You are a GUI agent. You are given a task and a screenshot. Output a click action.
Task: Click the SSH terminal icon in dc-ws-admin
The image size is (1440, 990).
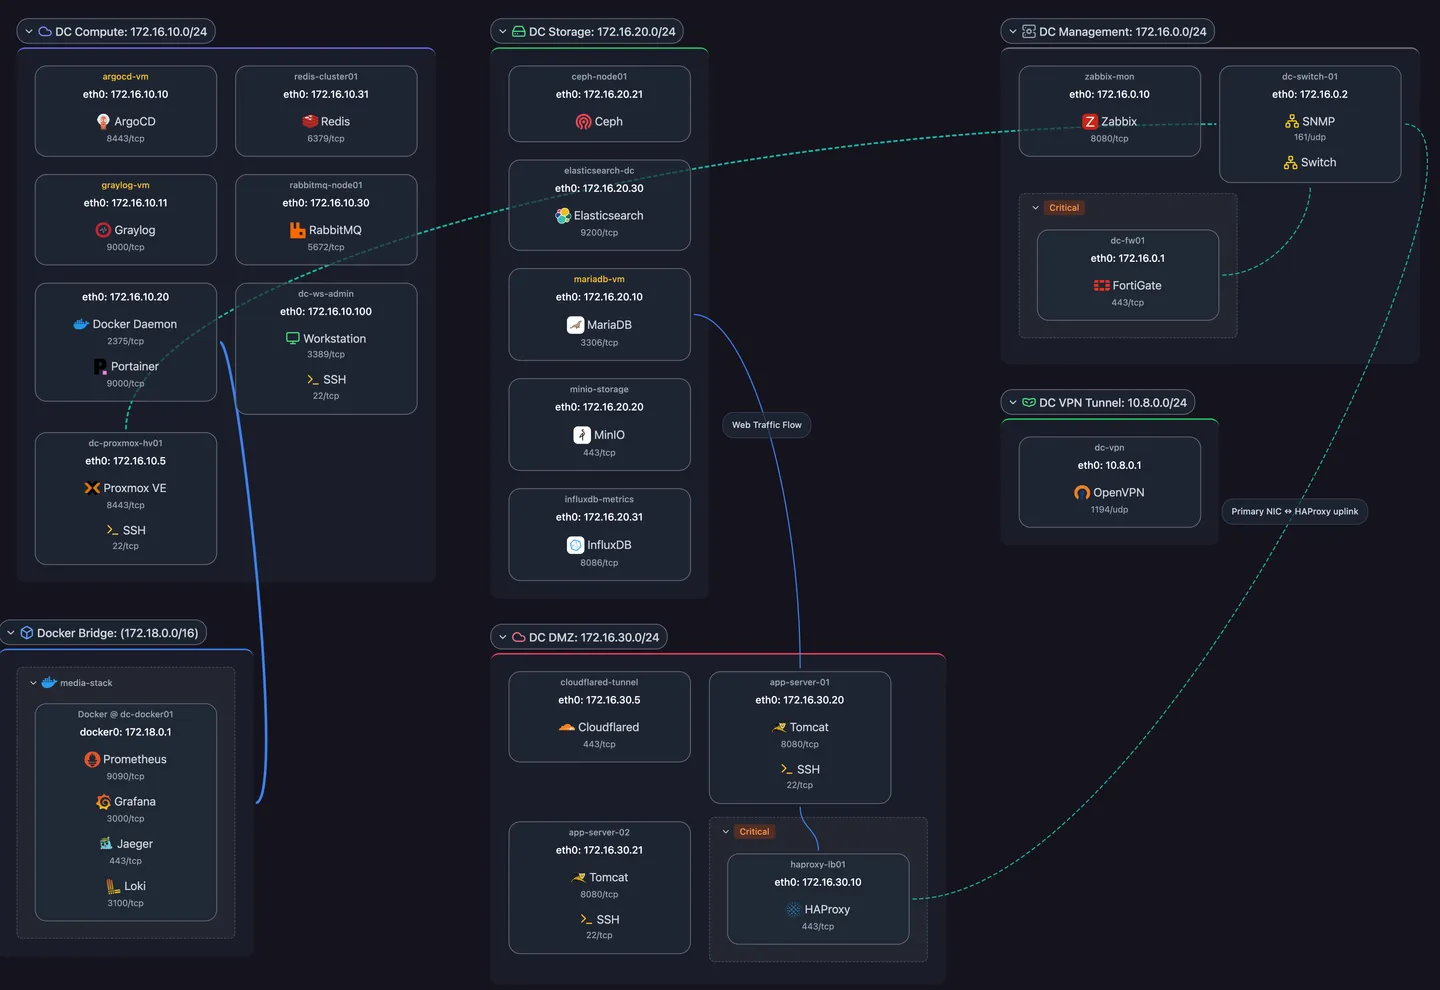coord(313,379)
